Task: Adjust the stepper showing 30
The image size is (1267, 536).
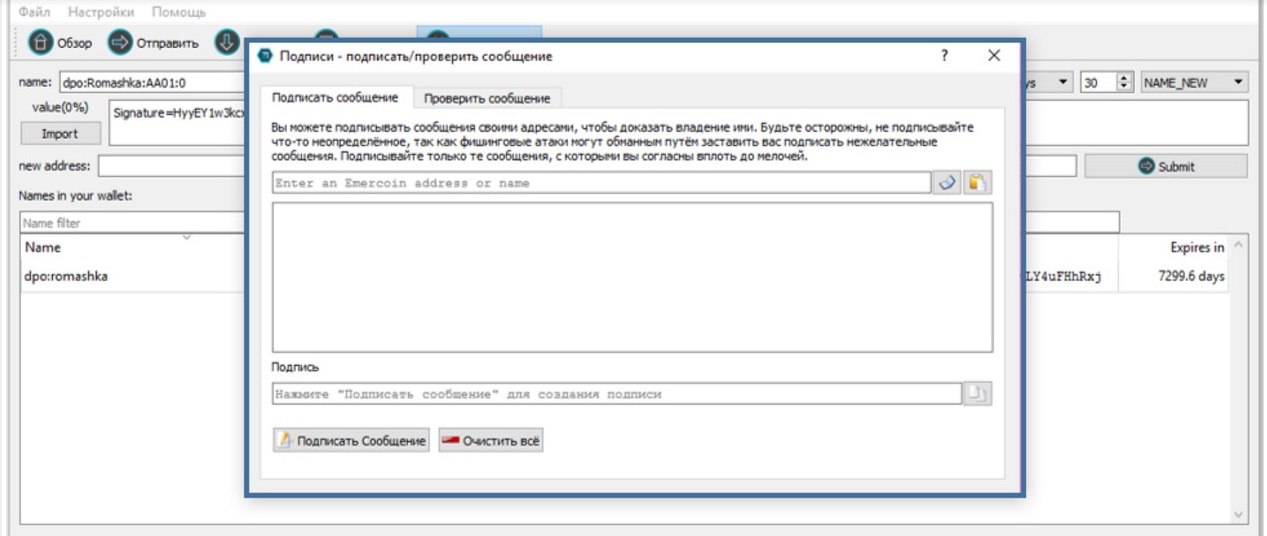Action: (x=1125, y=83)
